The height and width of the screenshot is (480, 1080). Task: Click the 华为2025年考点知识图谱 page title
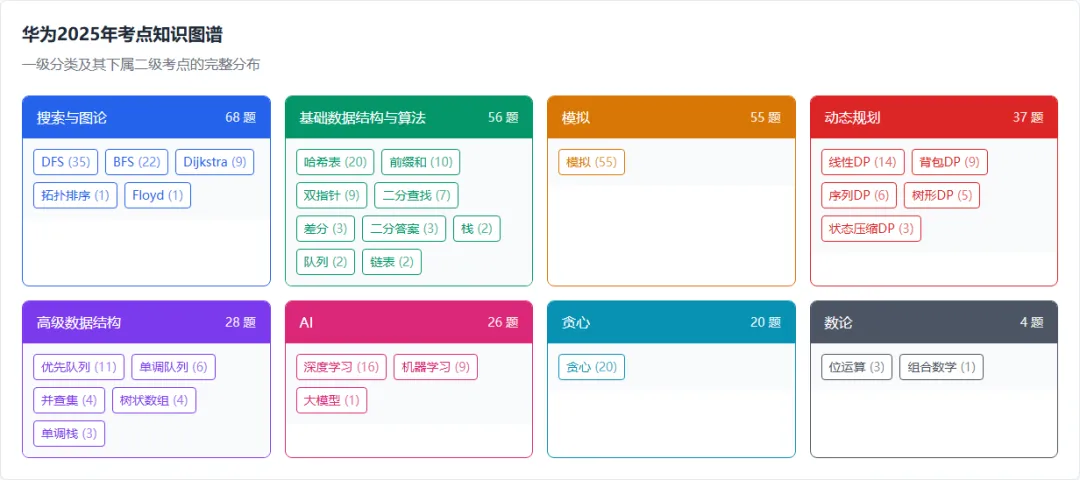click(123, 34)
